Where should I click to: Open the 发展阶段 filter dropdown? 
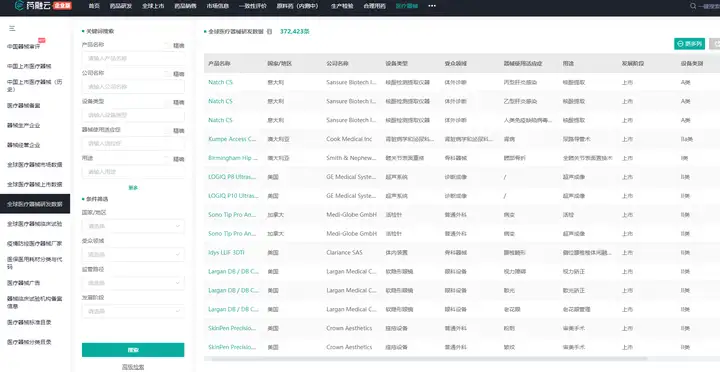point(133,311)
